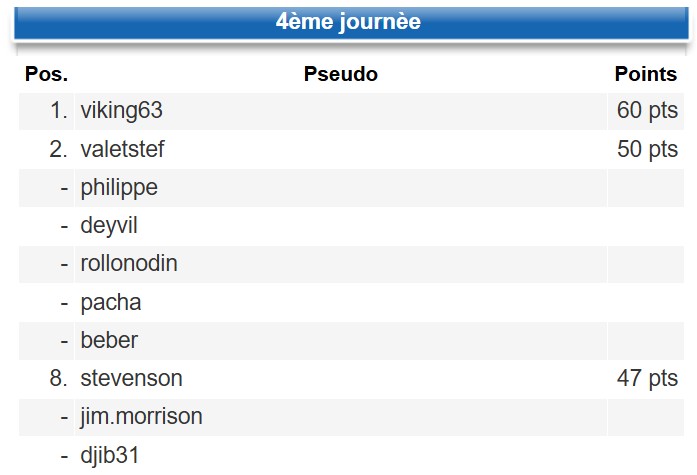Open player djib31
697x475 pixels.
[x=110, y=455]
